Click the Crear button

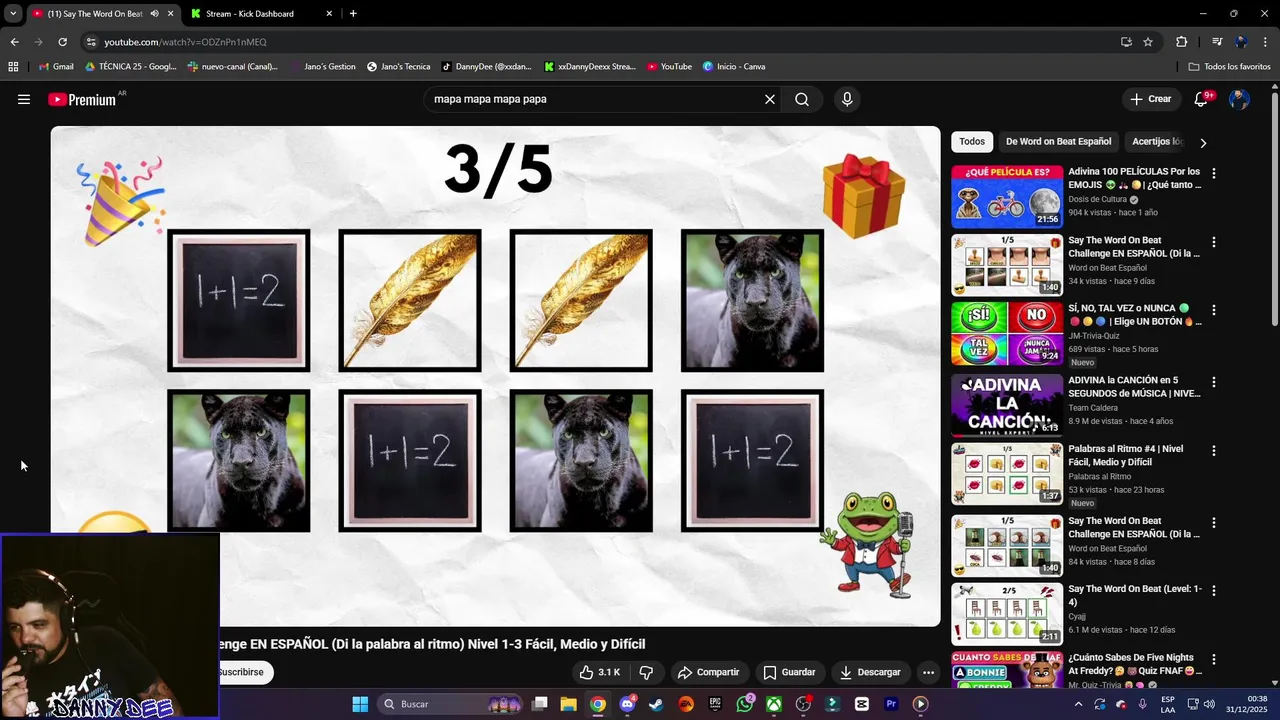pos(1150,99)
